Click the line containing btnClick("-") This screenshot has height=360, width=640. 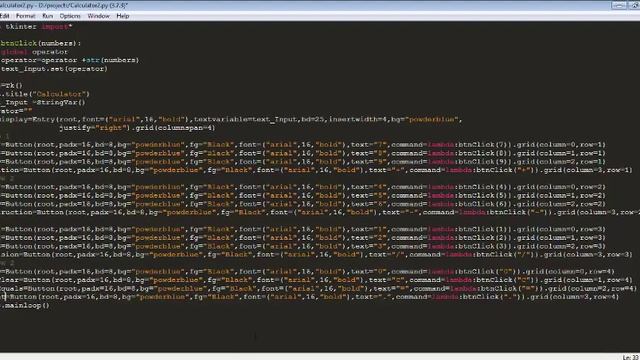tap(320, 212)
